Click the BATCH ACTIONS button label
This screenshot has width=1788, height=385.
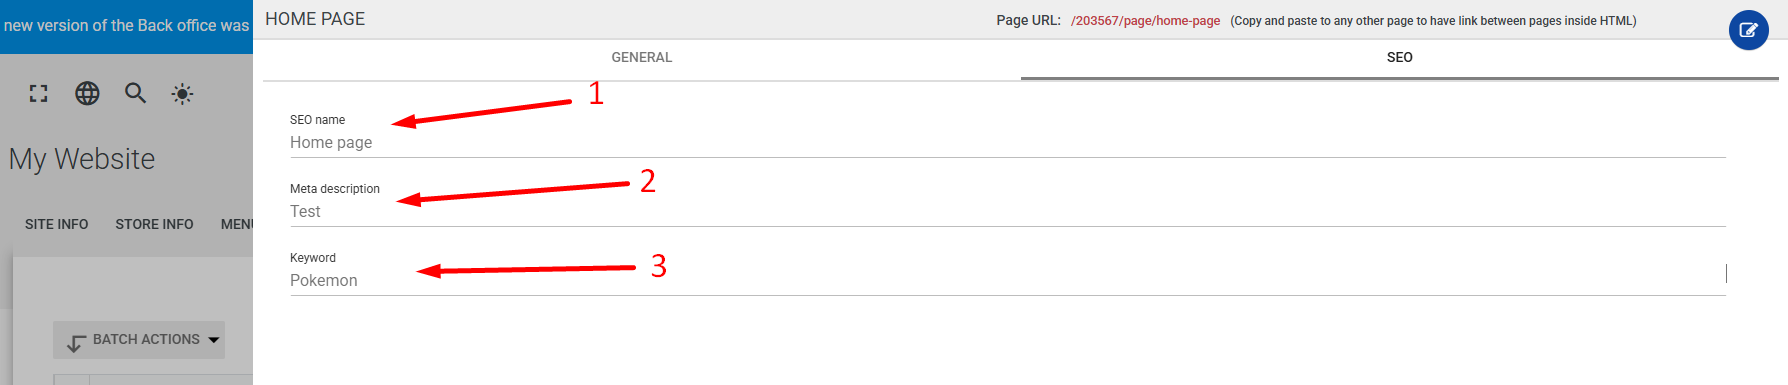pyautogui.click(x=146, y=340)
